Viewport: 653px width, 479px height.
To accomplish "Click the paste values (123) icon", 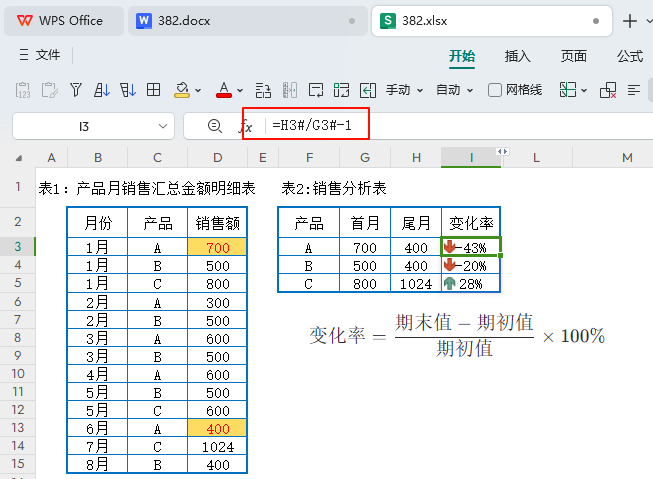I will click(23, 90).
